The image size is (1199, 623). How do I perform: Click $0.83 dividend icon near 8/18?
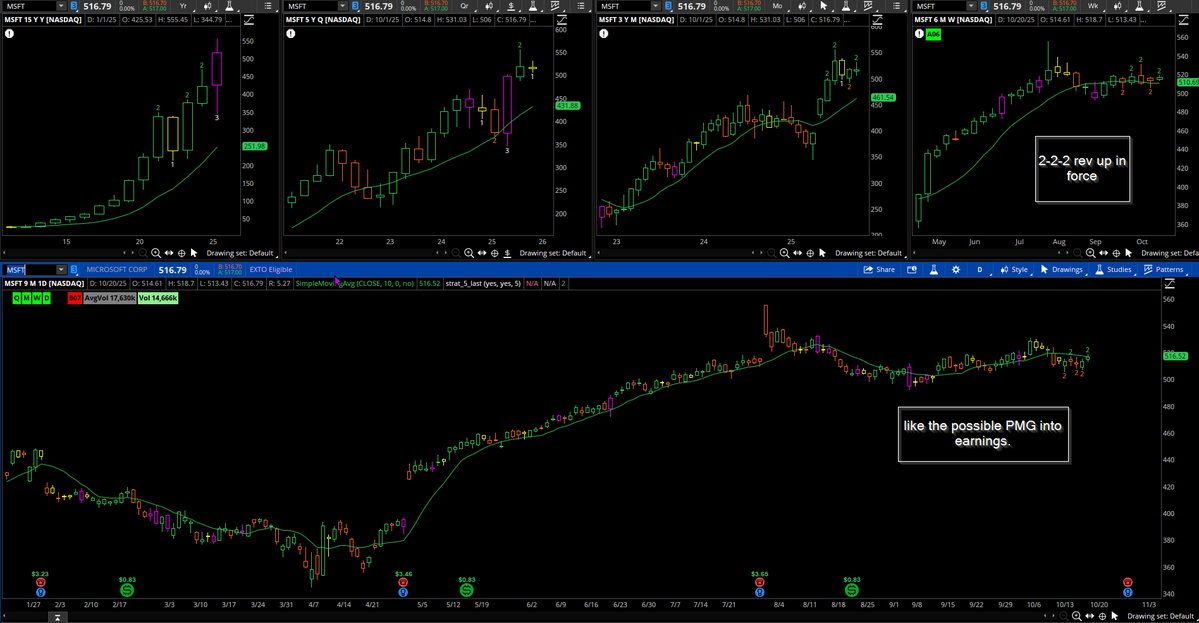coord(851,590)
